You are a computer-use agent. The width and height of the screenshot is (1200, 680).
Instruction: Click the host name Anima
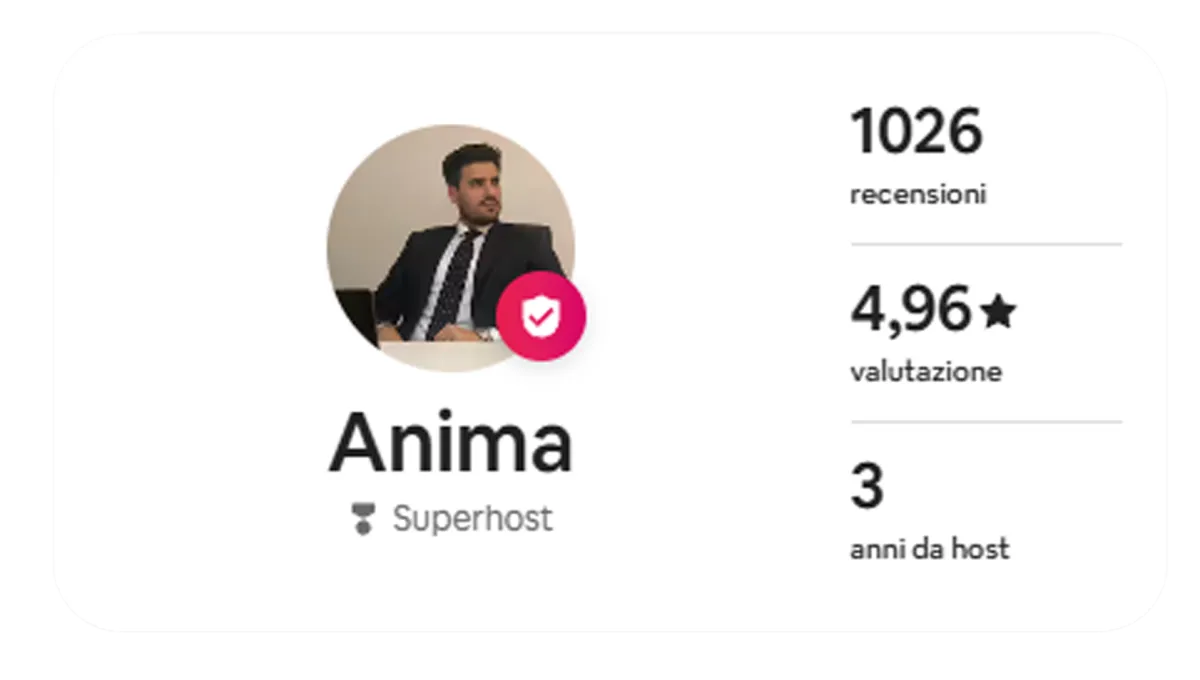pyautogui.click(x=450, y=444)
